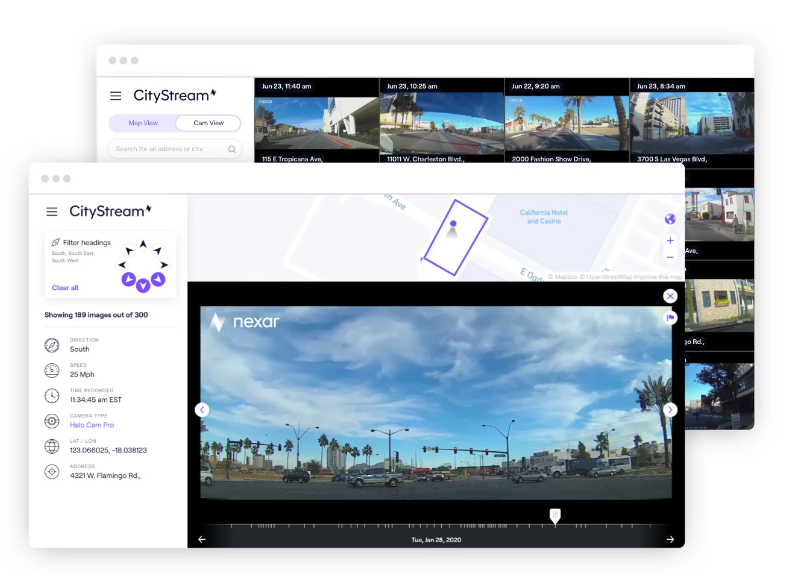
Task: Jump to next day with timeline right arrow
Action: point(670,539)
